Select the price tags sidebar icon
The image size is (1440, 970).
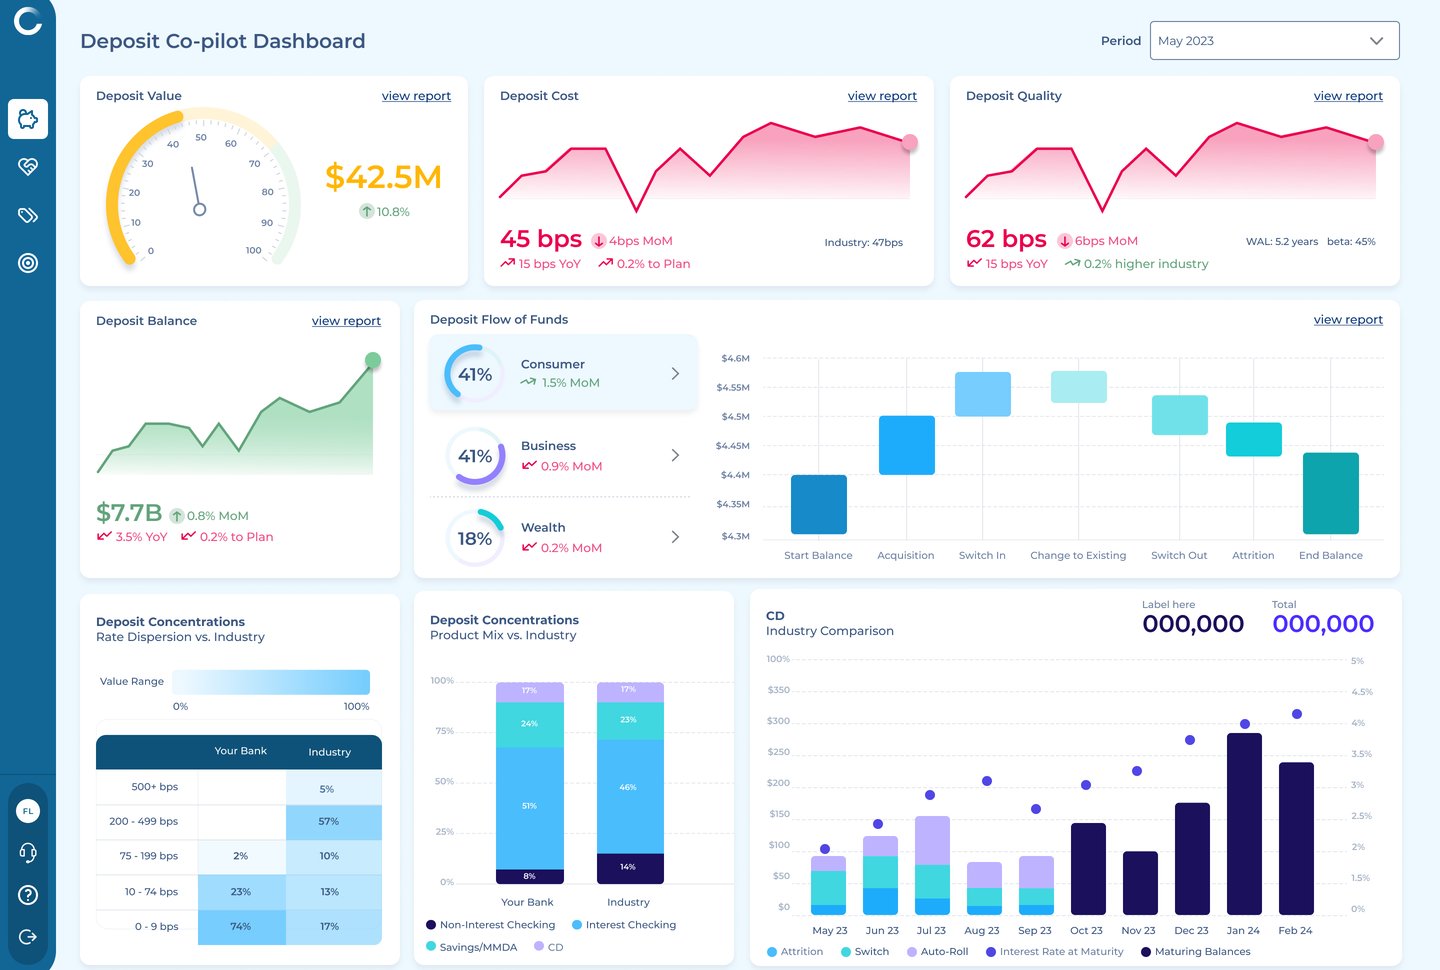click(28, 215)
